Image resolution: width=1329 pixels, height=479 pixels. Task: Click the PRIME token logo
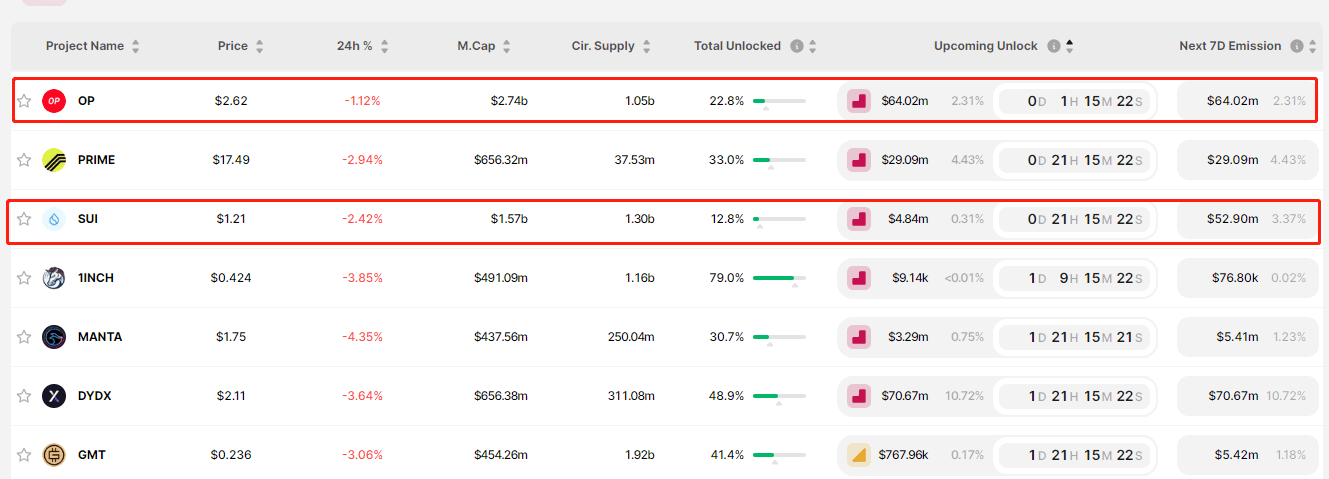[x=54, y=160]
